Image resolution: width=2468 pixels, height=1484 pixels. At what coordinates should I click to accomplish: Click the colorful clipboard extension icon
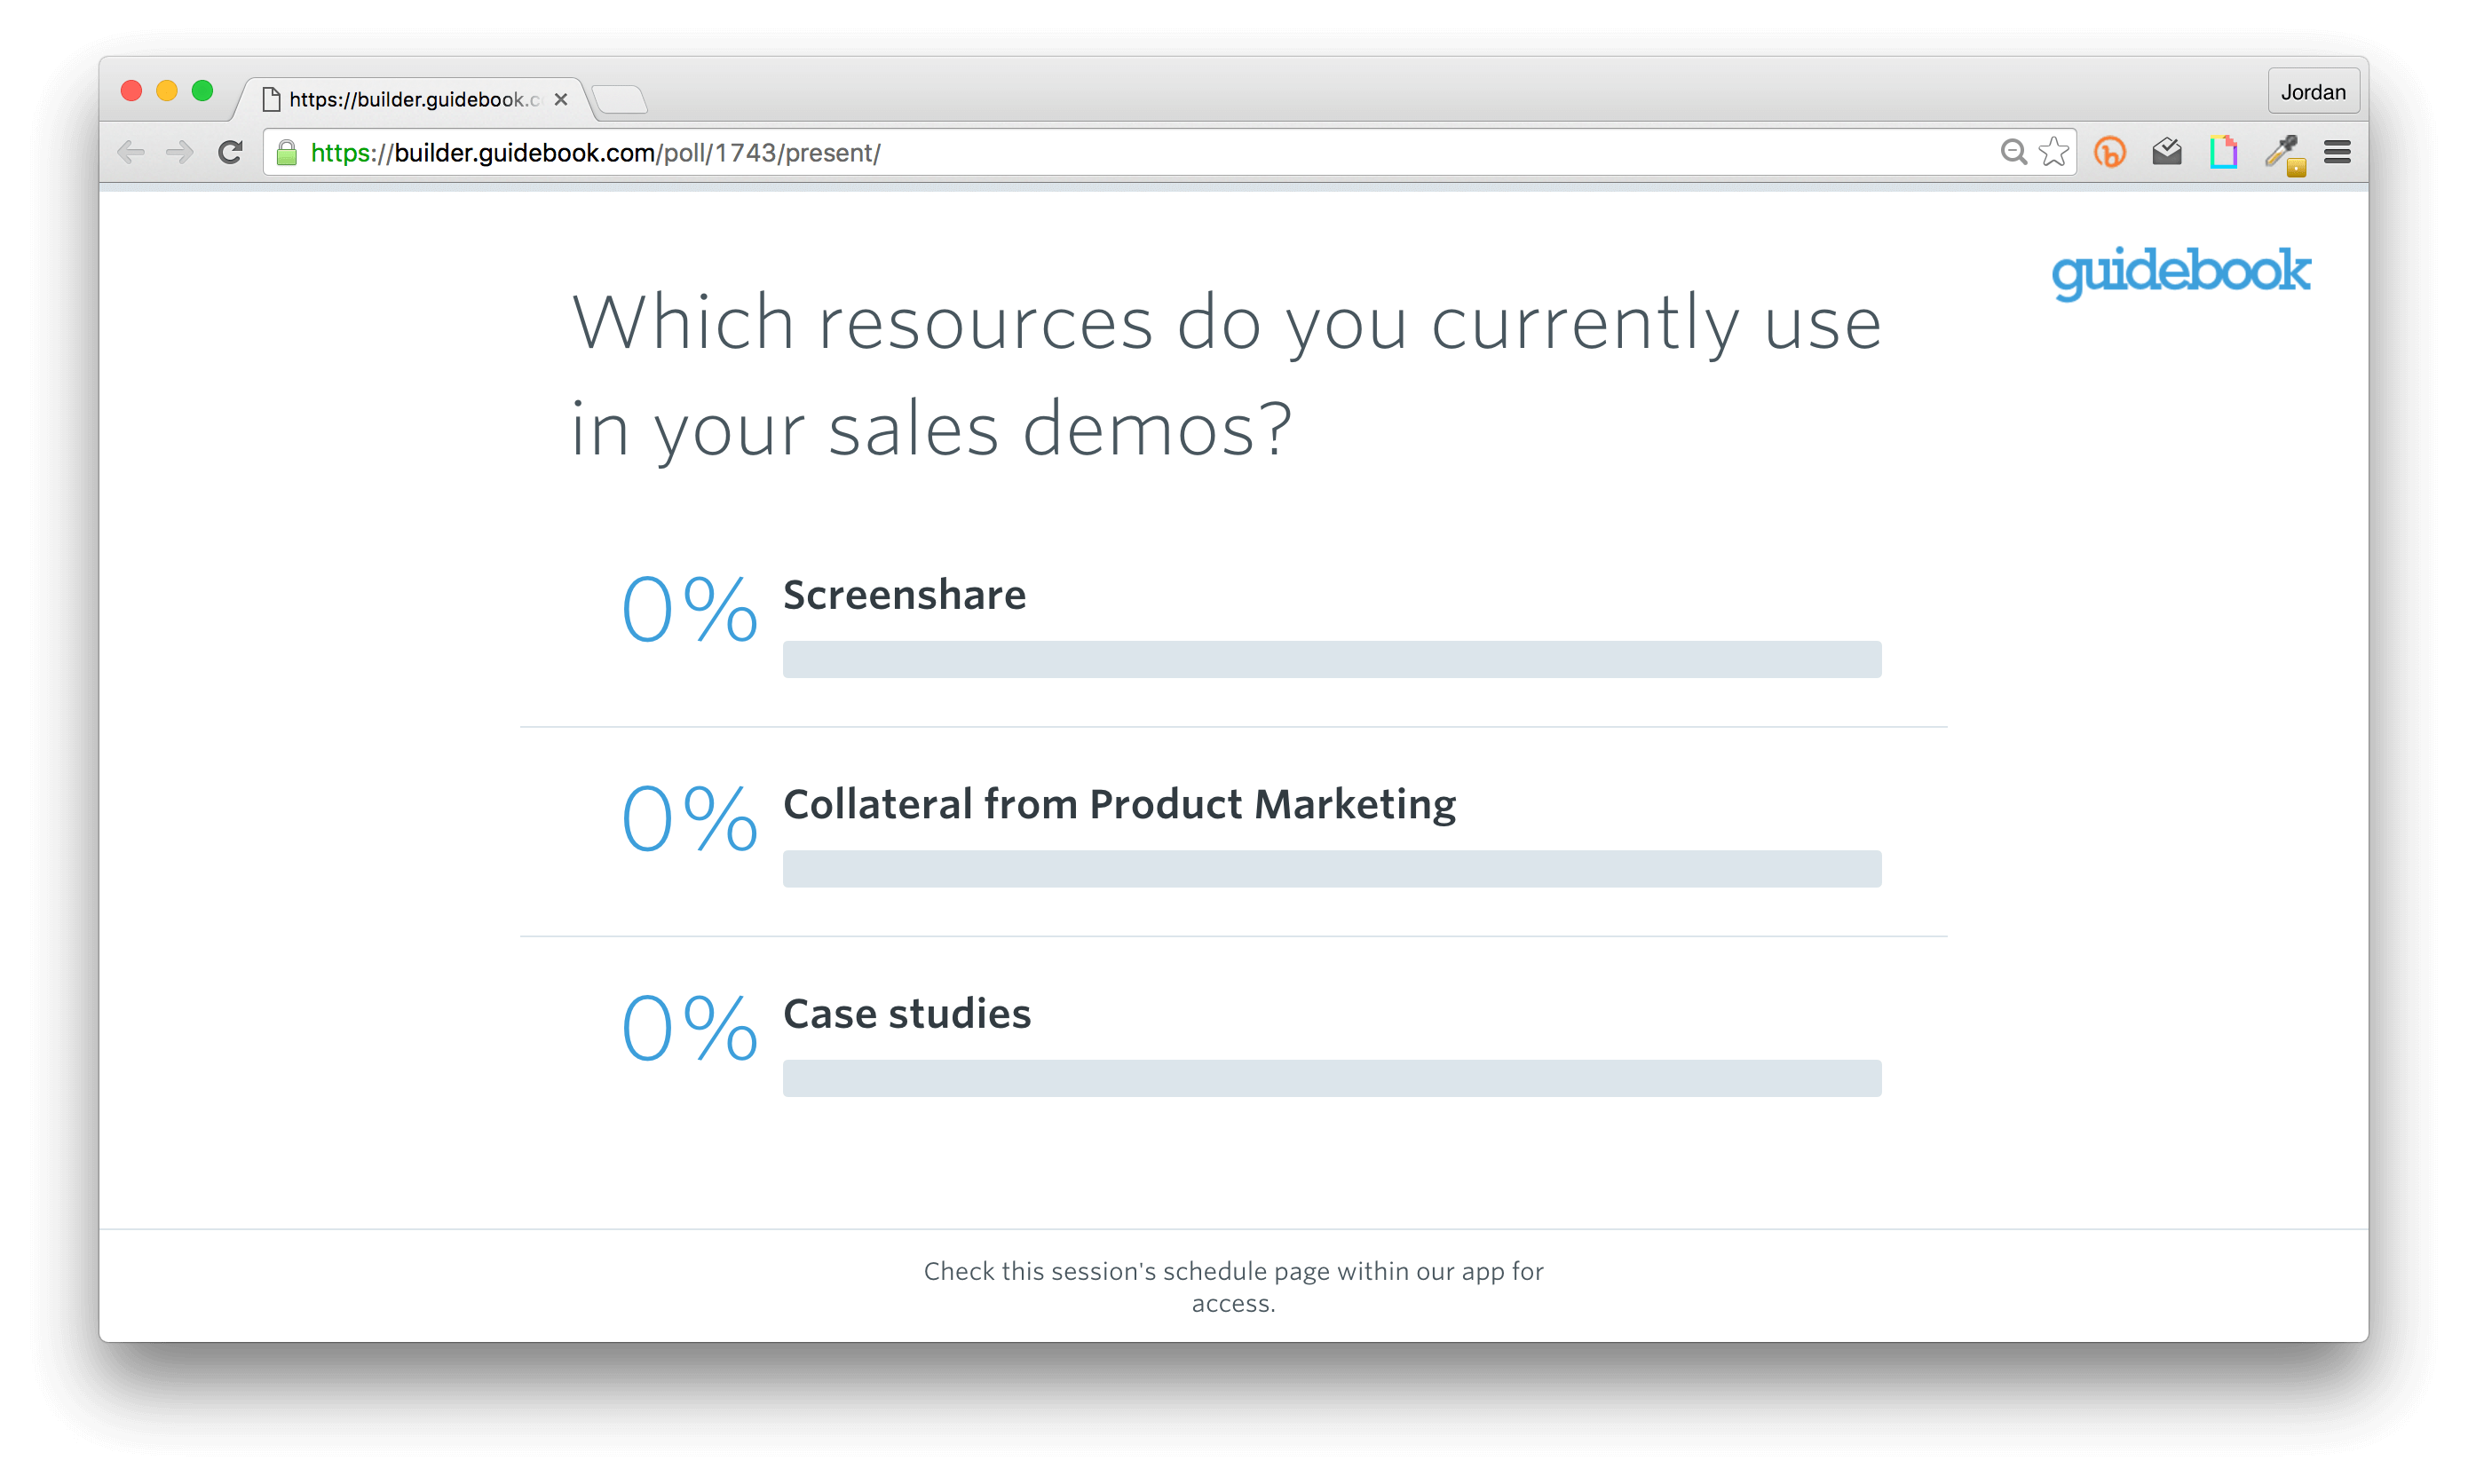click(x=2223, y=152)
